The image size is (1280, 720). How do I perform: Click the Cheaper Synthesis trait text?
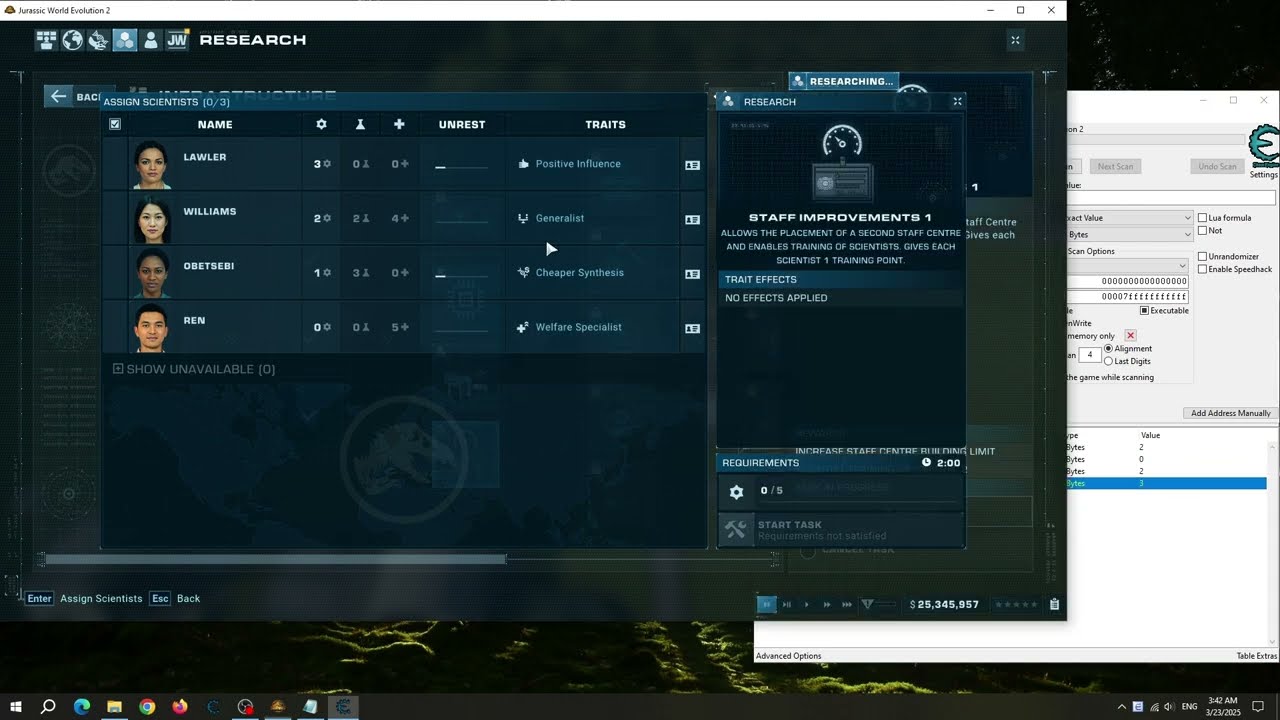tap(580, 273)
